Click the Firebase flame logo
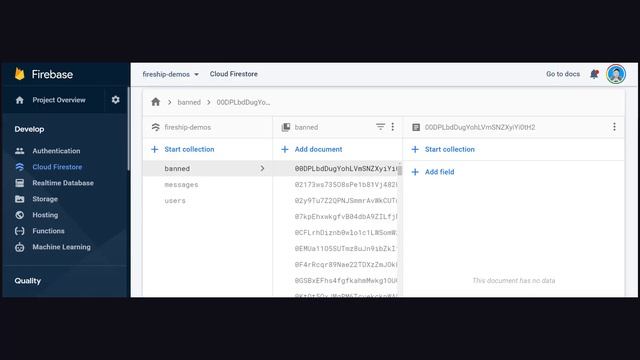The height and width of the screenshot is (360, 640). point(20,74)
